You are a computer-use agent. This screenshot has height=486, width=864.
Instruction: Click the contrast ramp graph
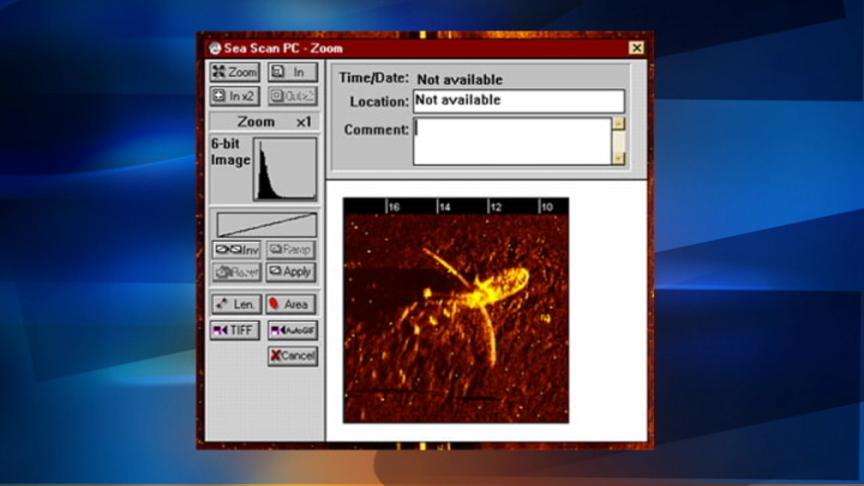(267, 225)
